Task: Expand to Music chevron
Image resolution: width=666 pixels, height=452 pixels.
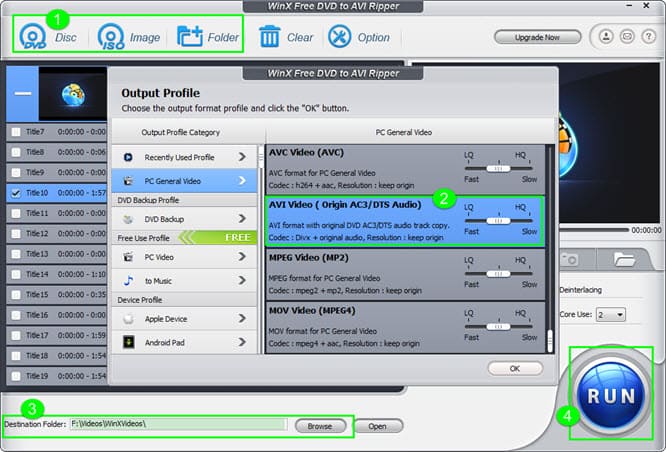Action: click(x=242, y=280)
